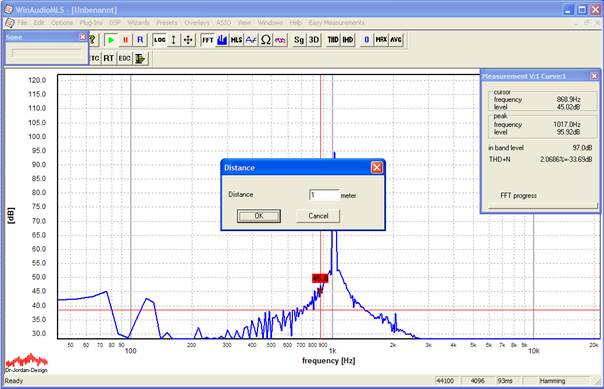604x389 pixels.
Task: Pause measurement with red pause icon
Action: pos(125,40)
